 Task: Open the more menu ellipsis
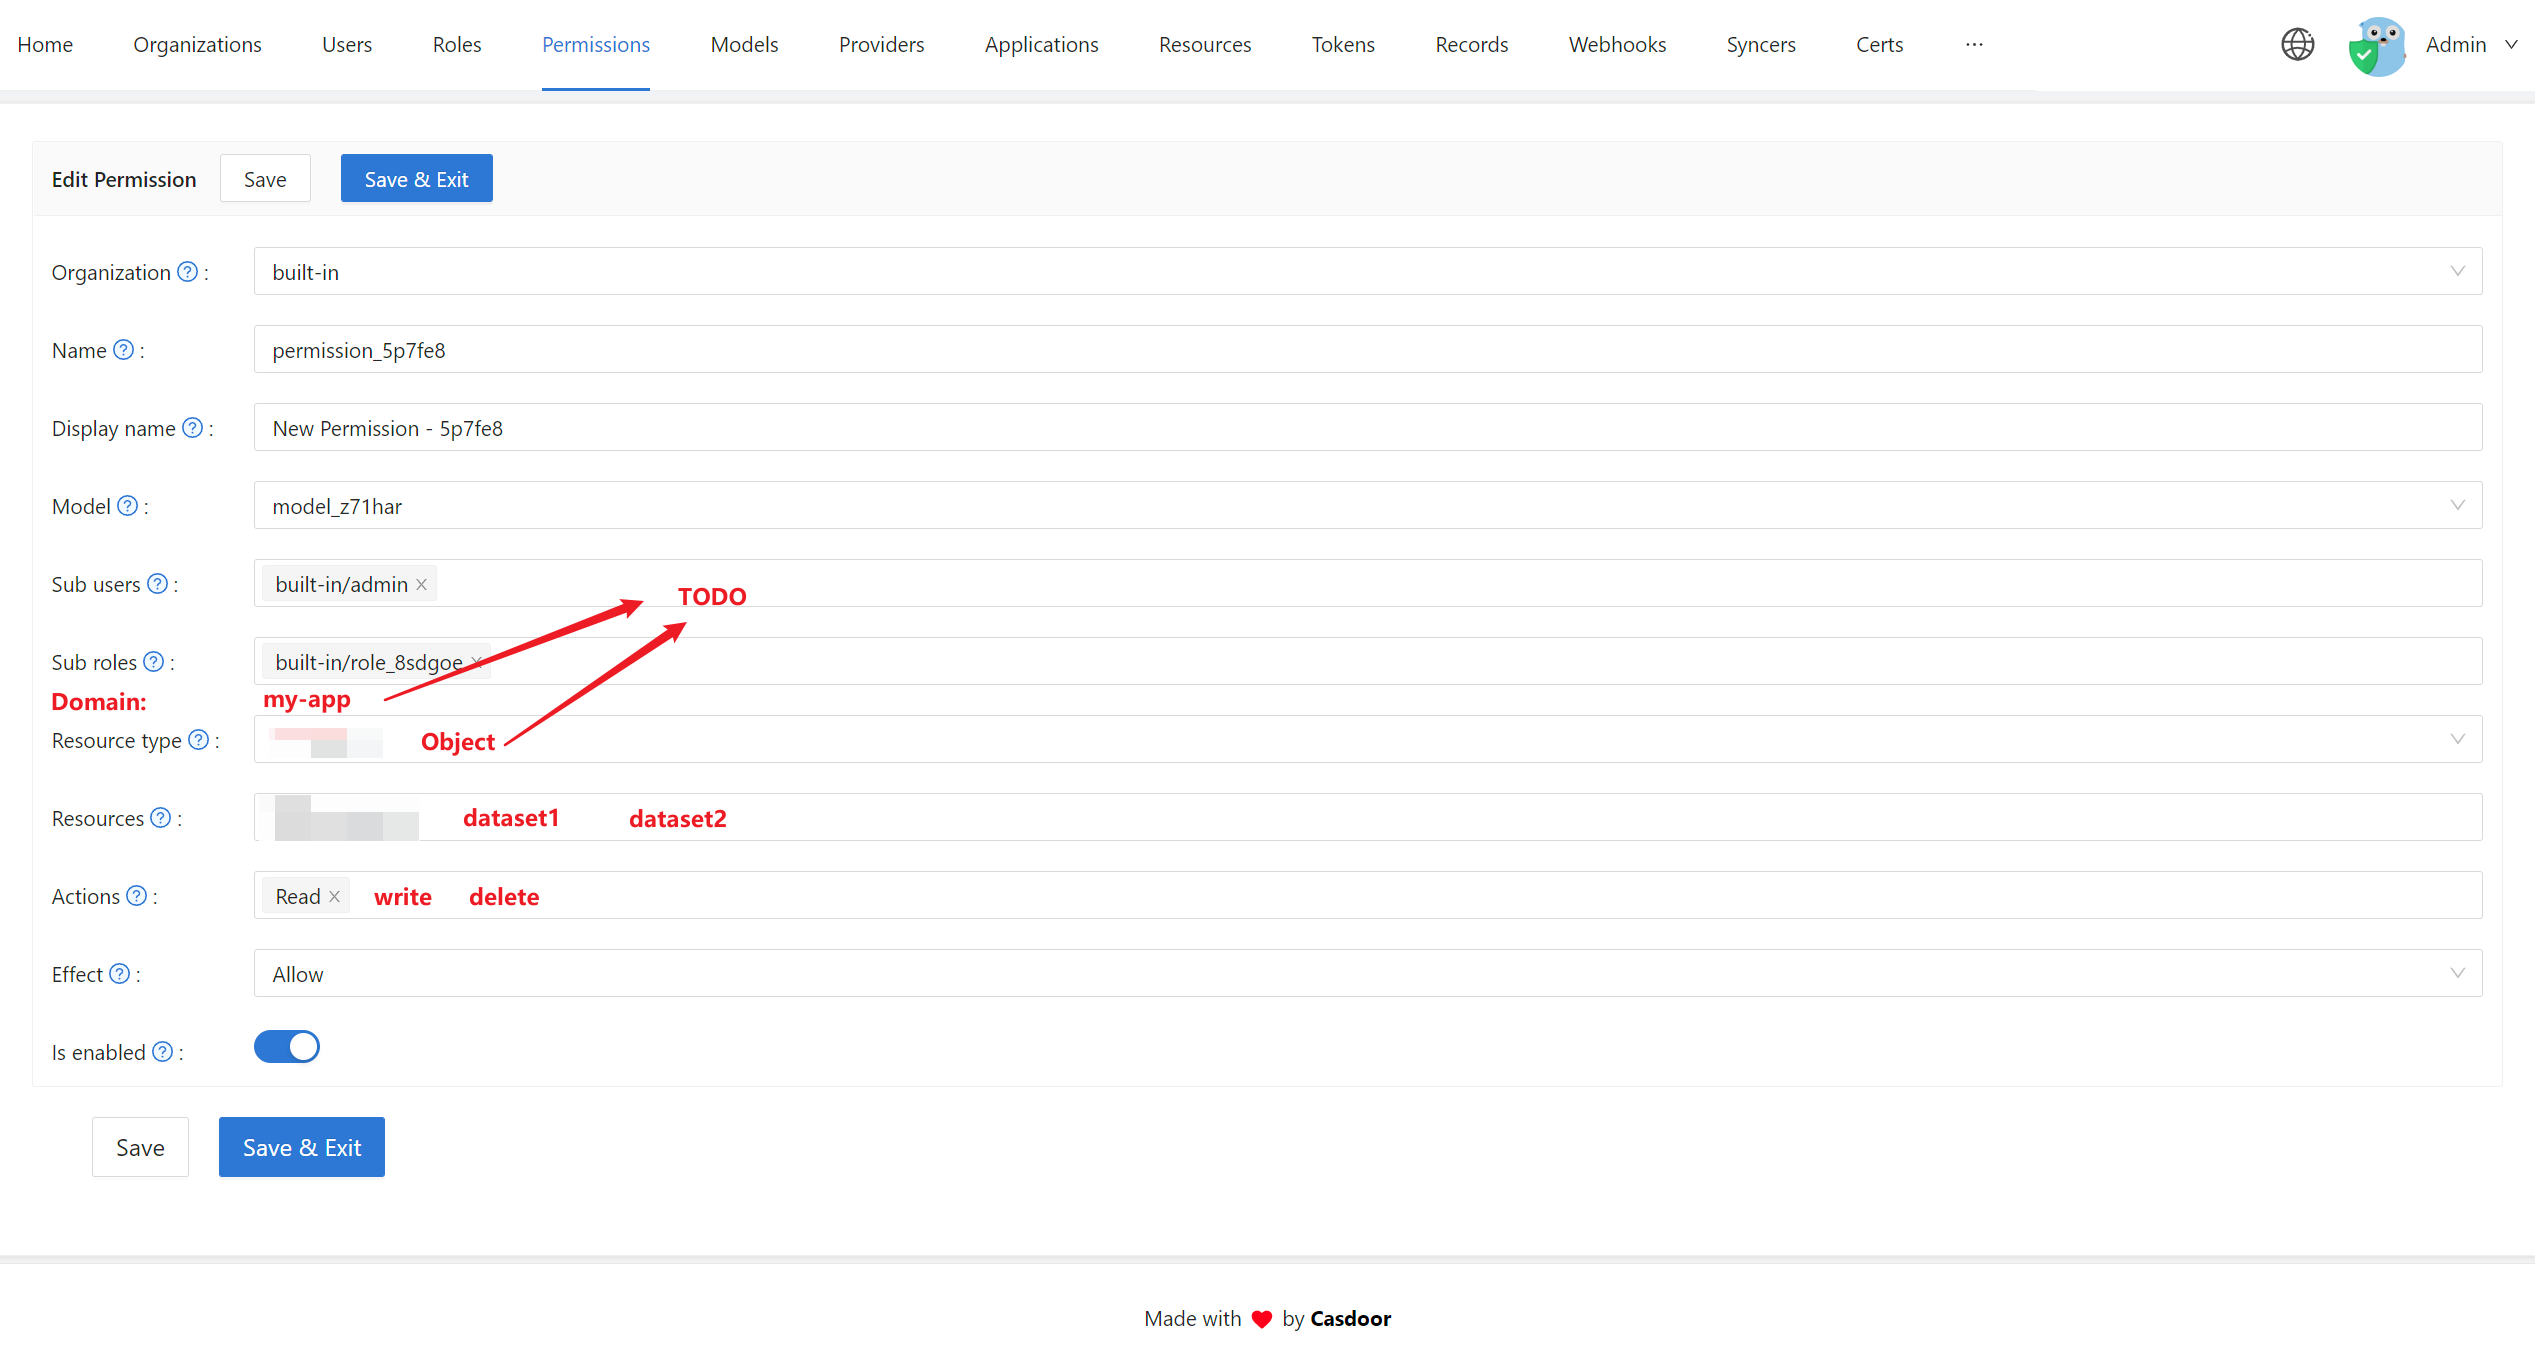[x=1973, y=45]
